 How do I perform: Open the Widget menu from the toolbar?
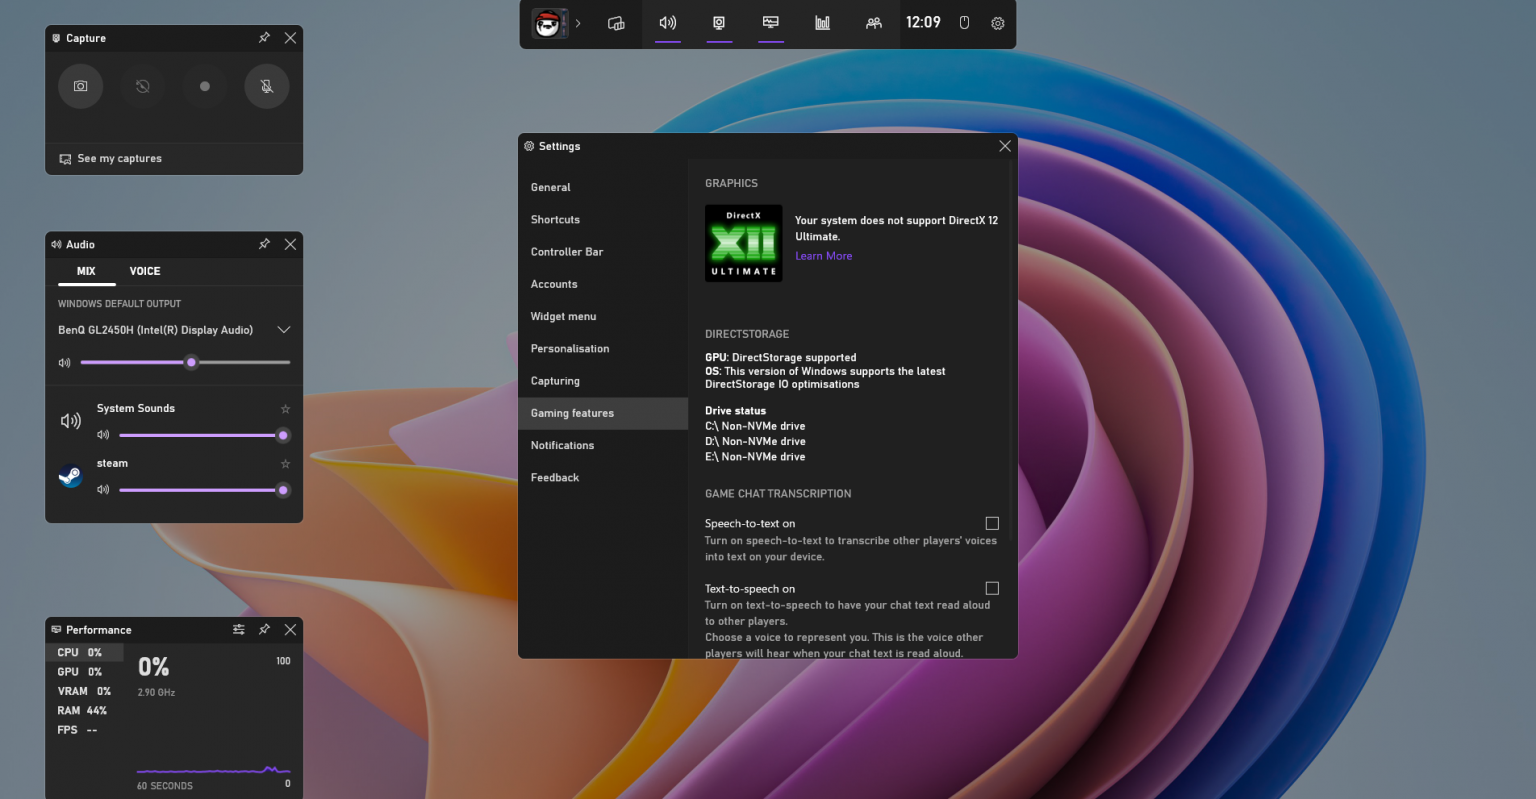[616, 23]
